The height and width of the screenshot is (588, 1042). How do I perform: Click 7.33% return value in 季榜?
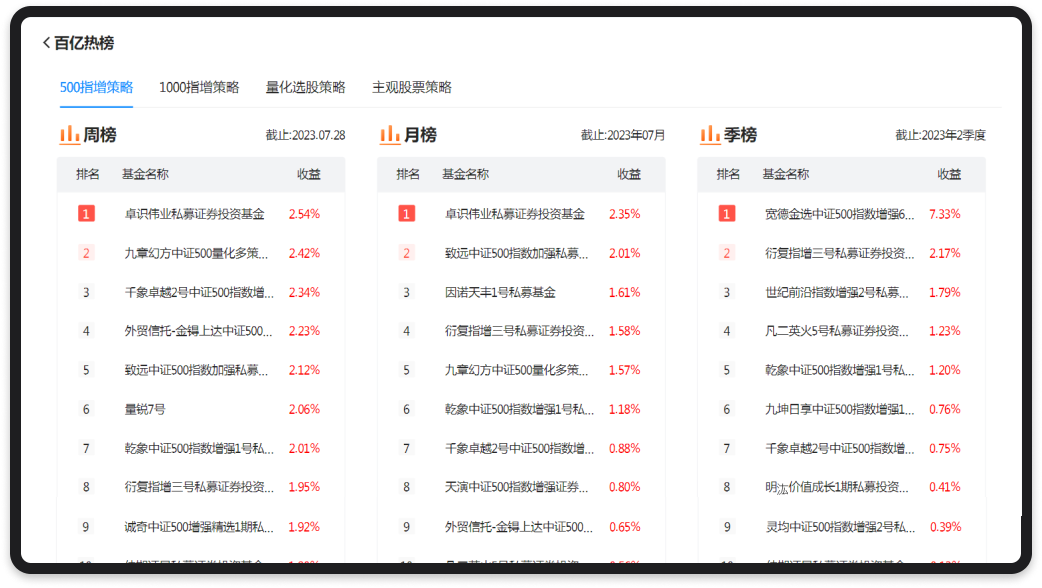click(x=944, y=214)
